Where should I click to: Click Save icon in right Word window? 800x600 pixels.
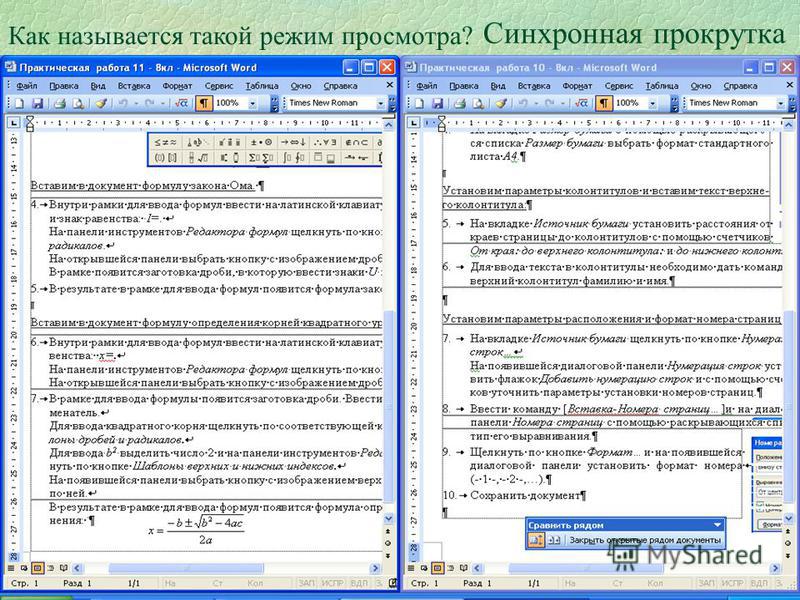[x=437, y=104]
